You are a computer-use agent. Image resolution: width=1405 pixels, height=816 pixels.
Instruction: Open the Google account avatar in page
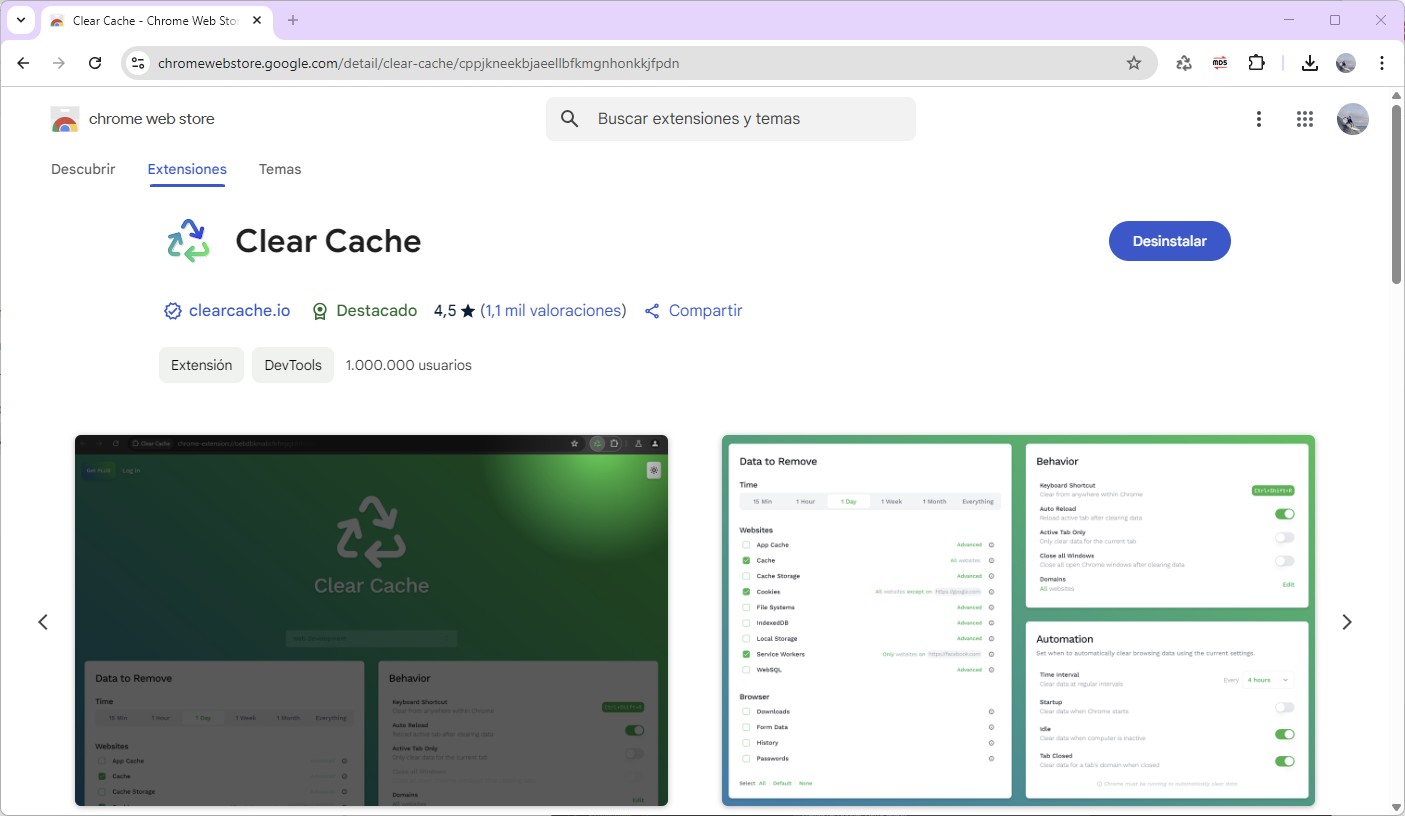(1353, 119)
